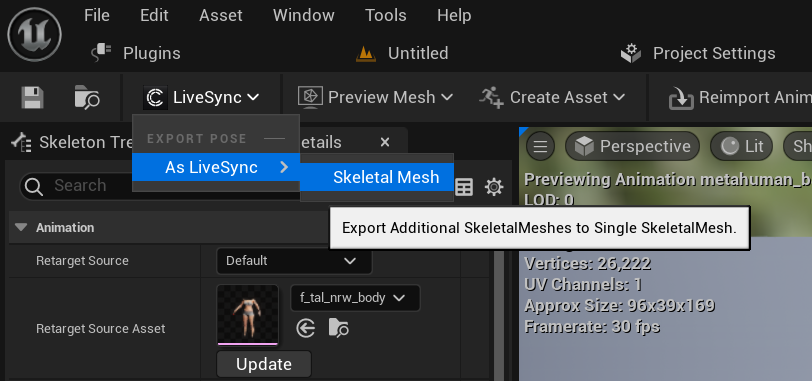Save the asset with the floppy disk icon

32,98
